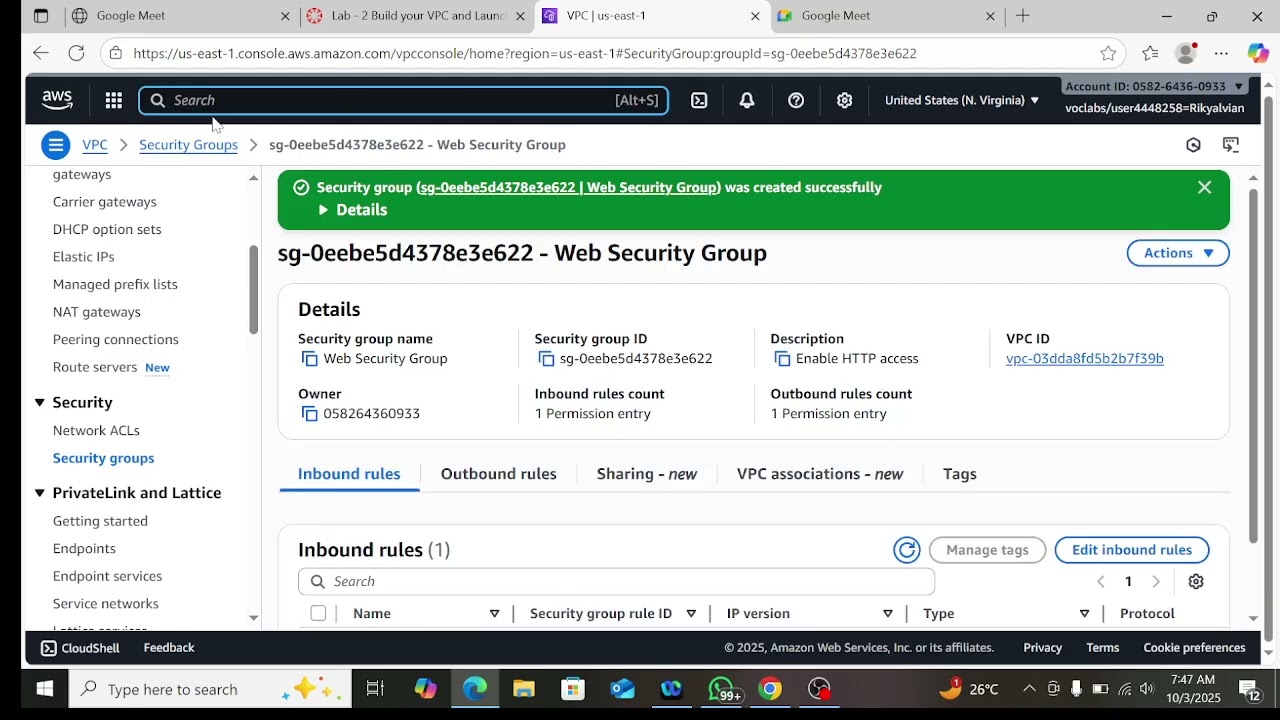Viewport: 1280px width, 720px height.
Task: Bookmark this page with the star icon
Action: pyautogui.click(x=1108, y=53)
